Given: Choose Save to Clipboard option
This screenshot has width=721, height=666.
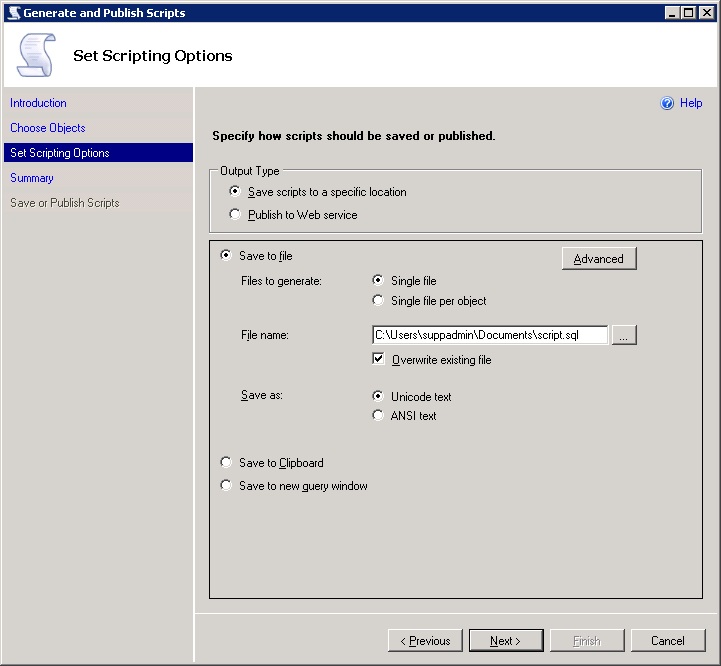Looking at the screenshot, I should [226, 462].
